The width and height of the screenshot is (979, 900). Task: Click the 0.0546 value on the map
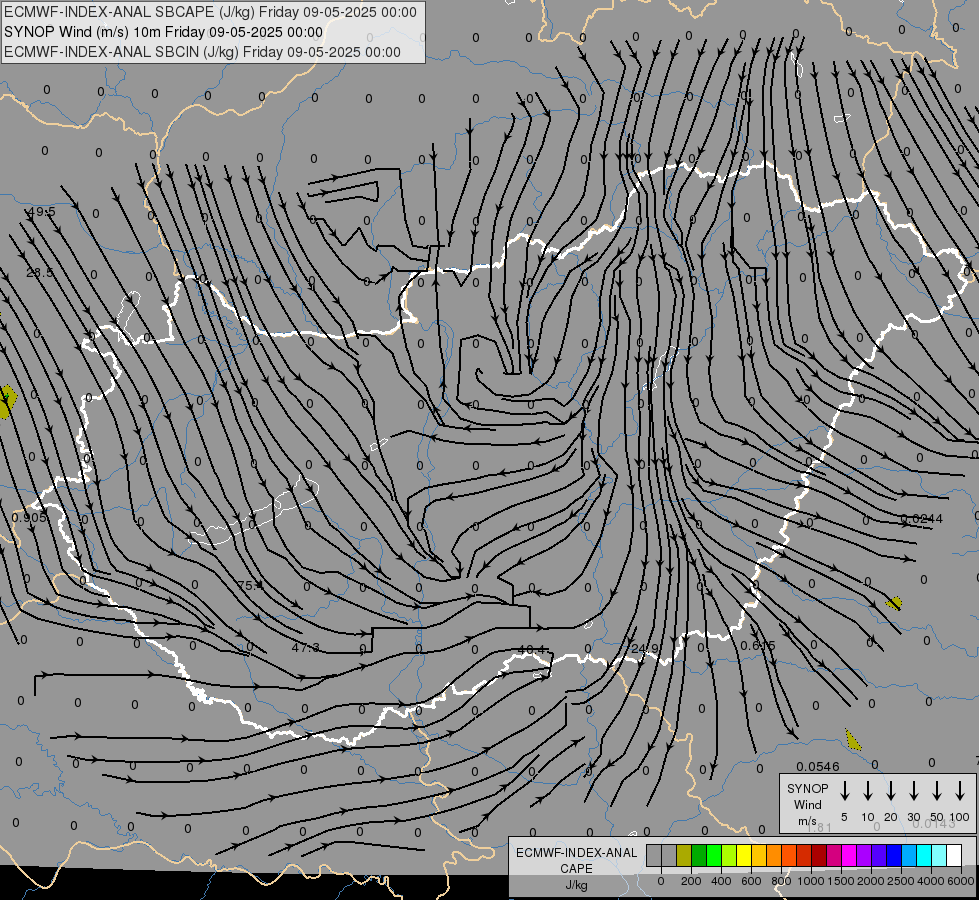(818, 766)
